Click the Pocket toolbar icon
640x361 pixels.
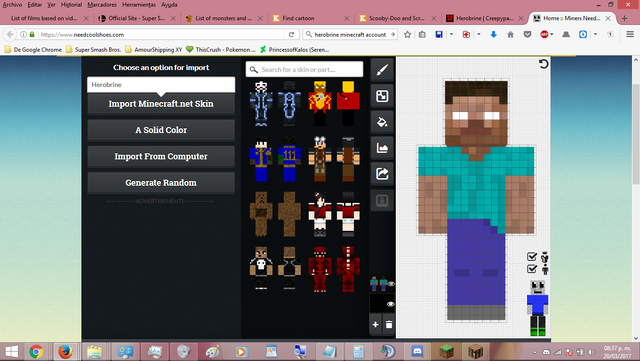point(527,35)
